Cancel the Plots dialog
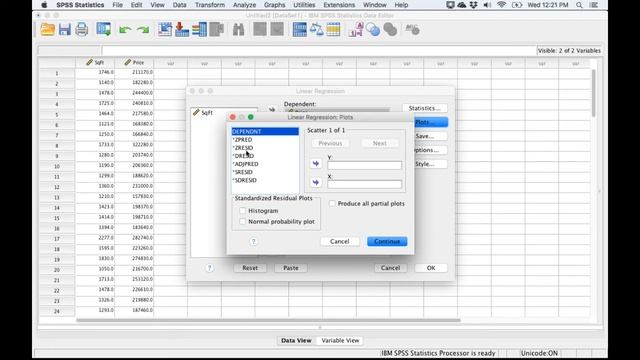This screenshot has height=360, width=640. pyautogui.click(x=340, y=241)
